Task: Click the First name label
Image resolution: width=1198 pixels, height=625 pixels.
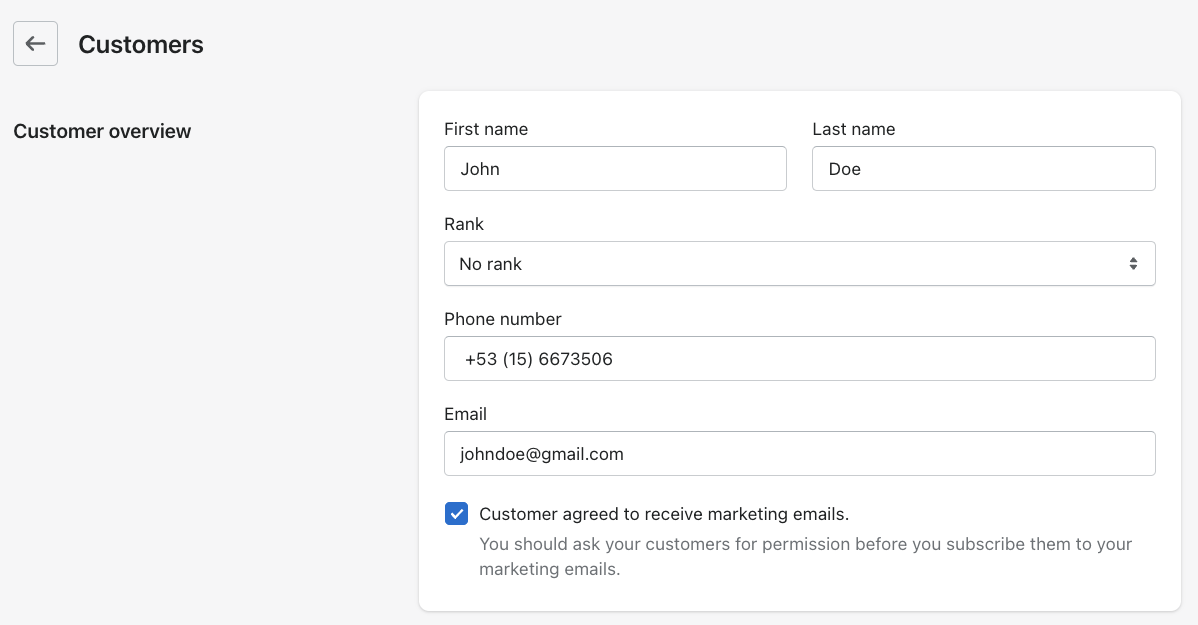Action: [486, 129]
